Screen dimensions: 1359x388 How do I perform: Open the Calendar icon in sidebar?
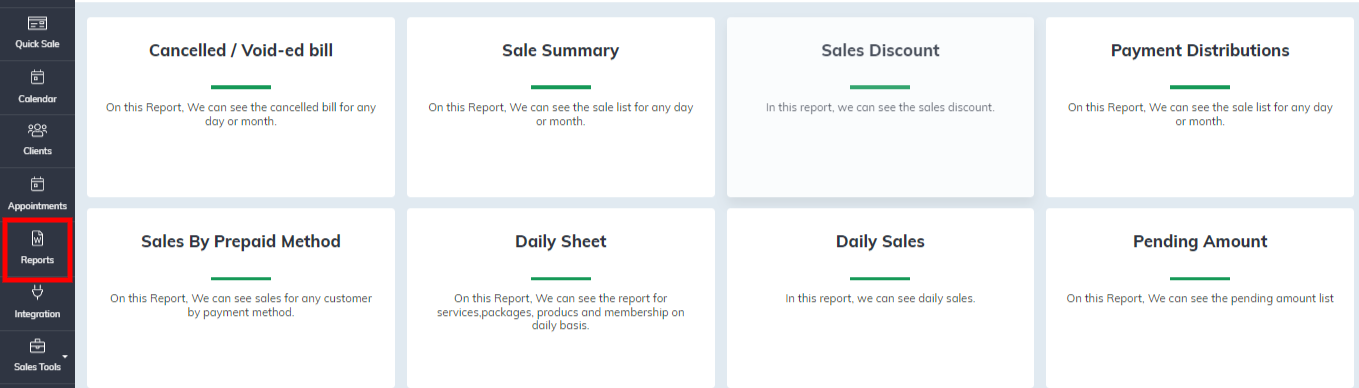37,77
